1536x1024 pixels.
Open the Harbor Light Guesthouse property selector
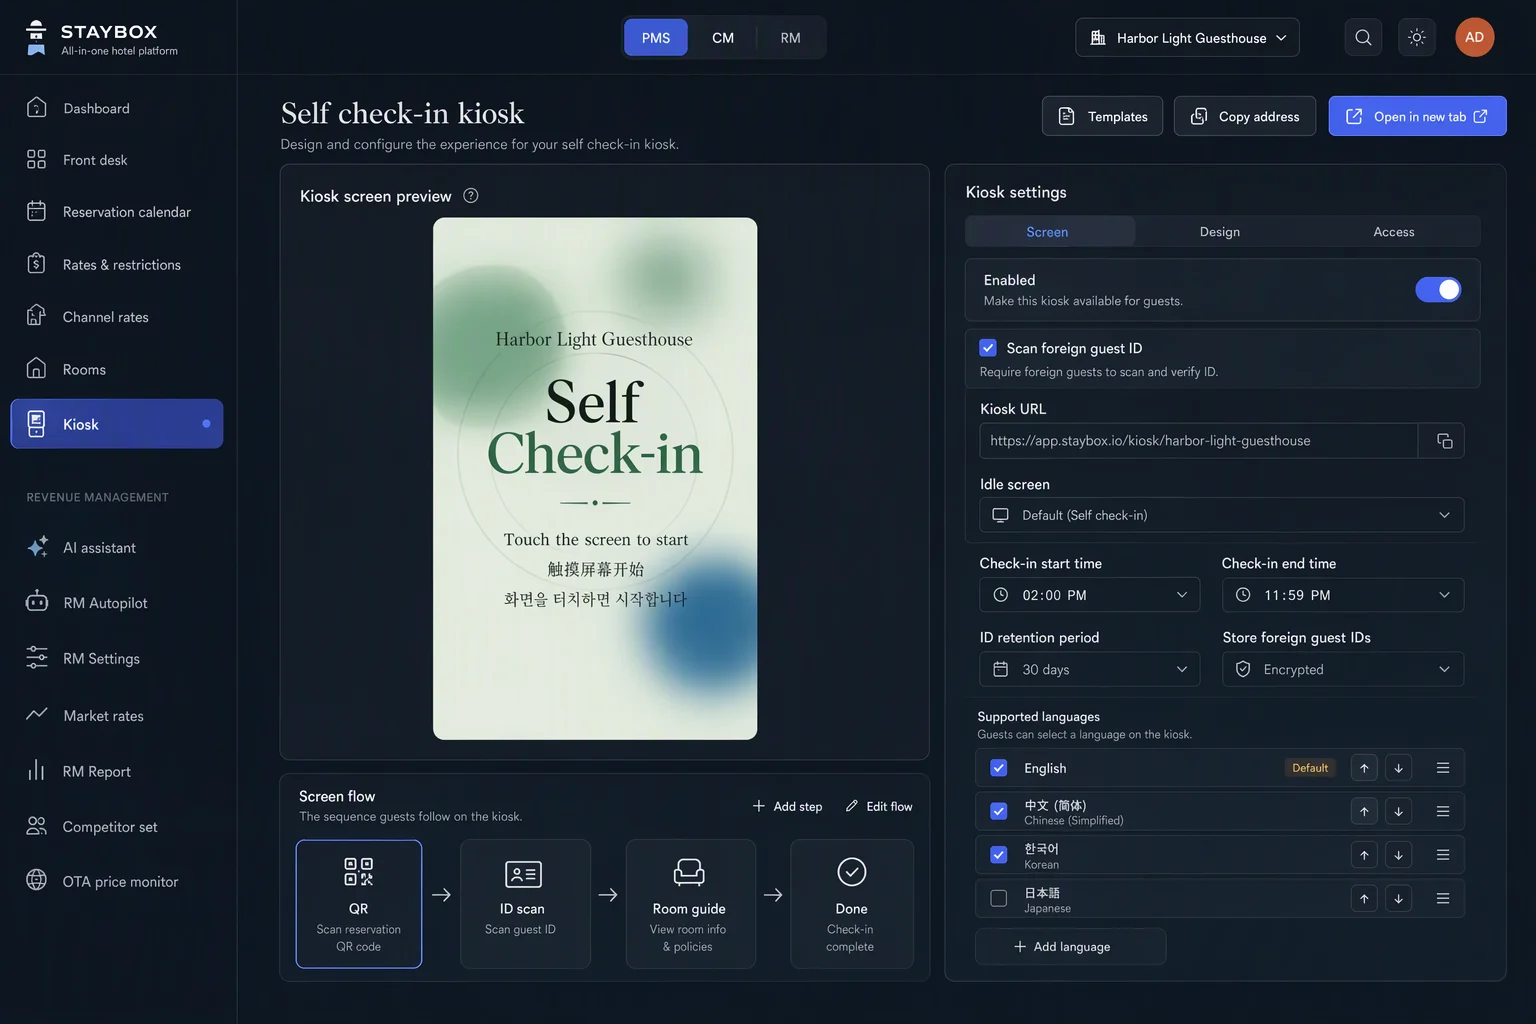coord(1187,37)
